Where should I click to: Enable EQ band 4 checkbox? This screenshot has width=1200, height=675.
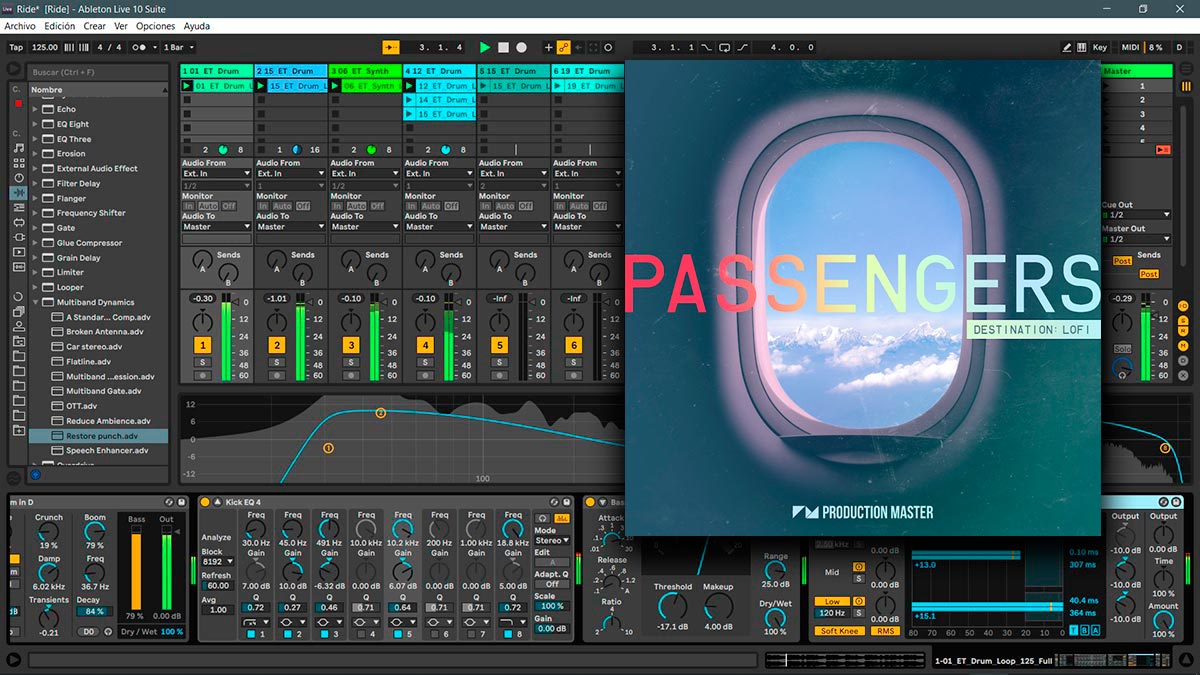coord(360,634)
